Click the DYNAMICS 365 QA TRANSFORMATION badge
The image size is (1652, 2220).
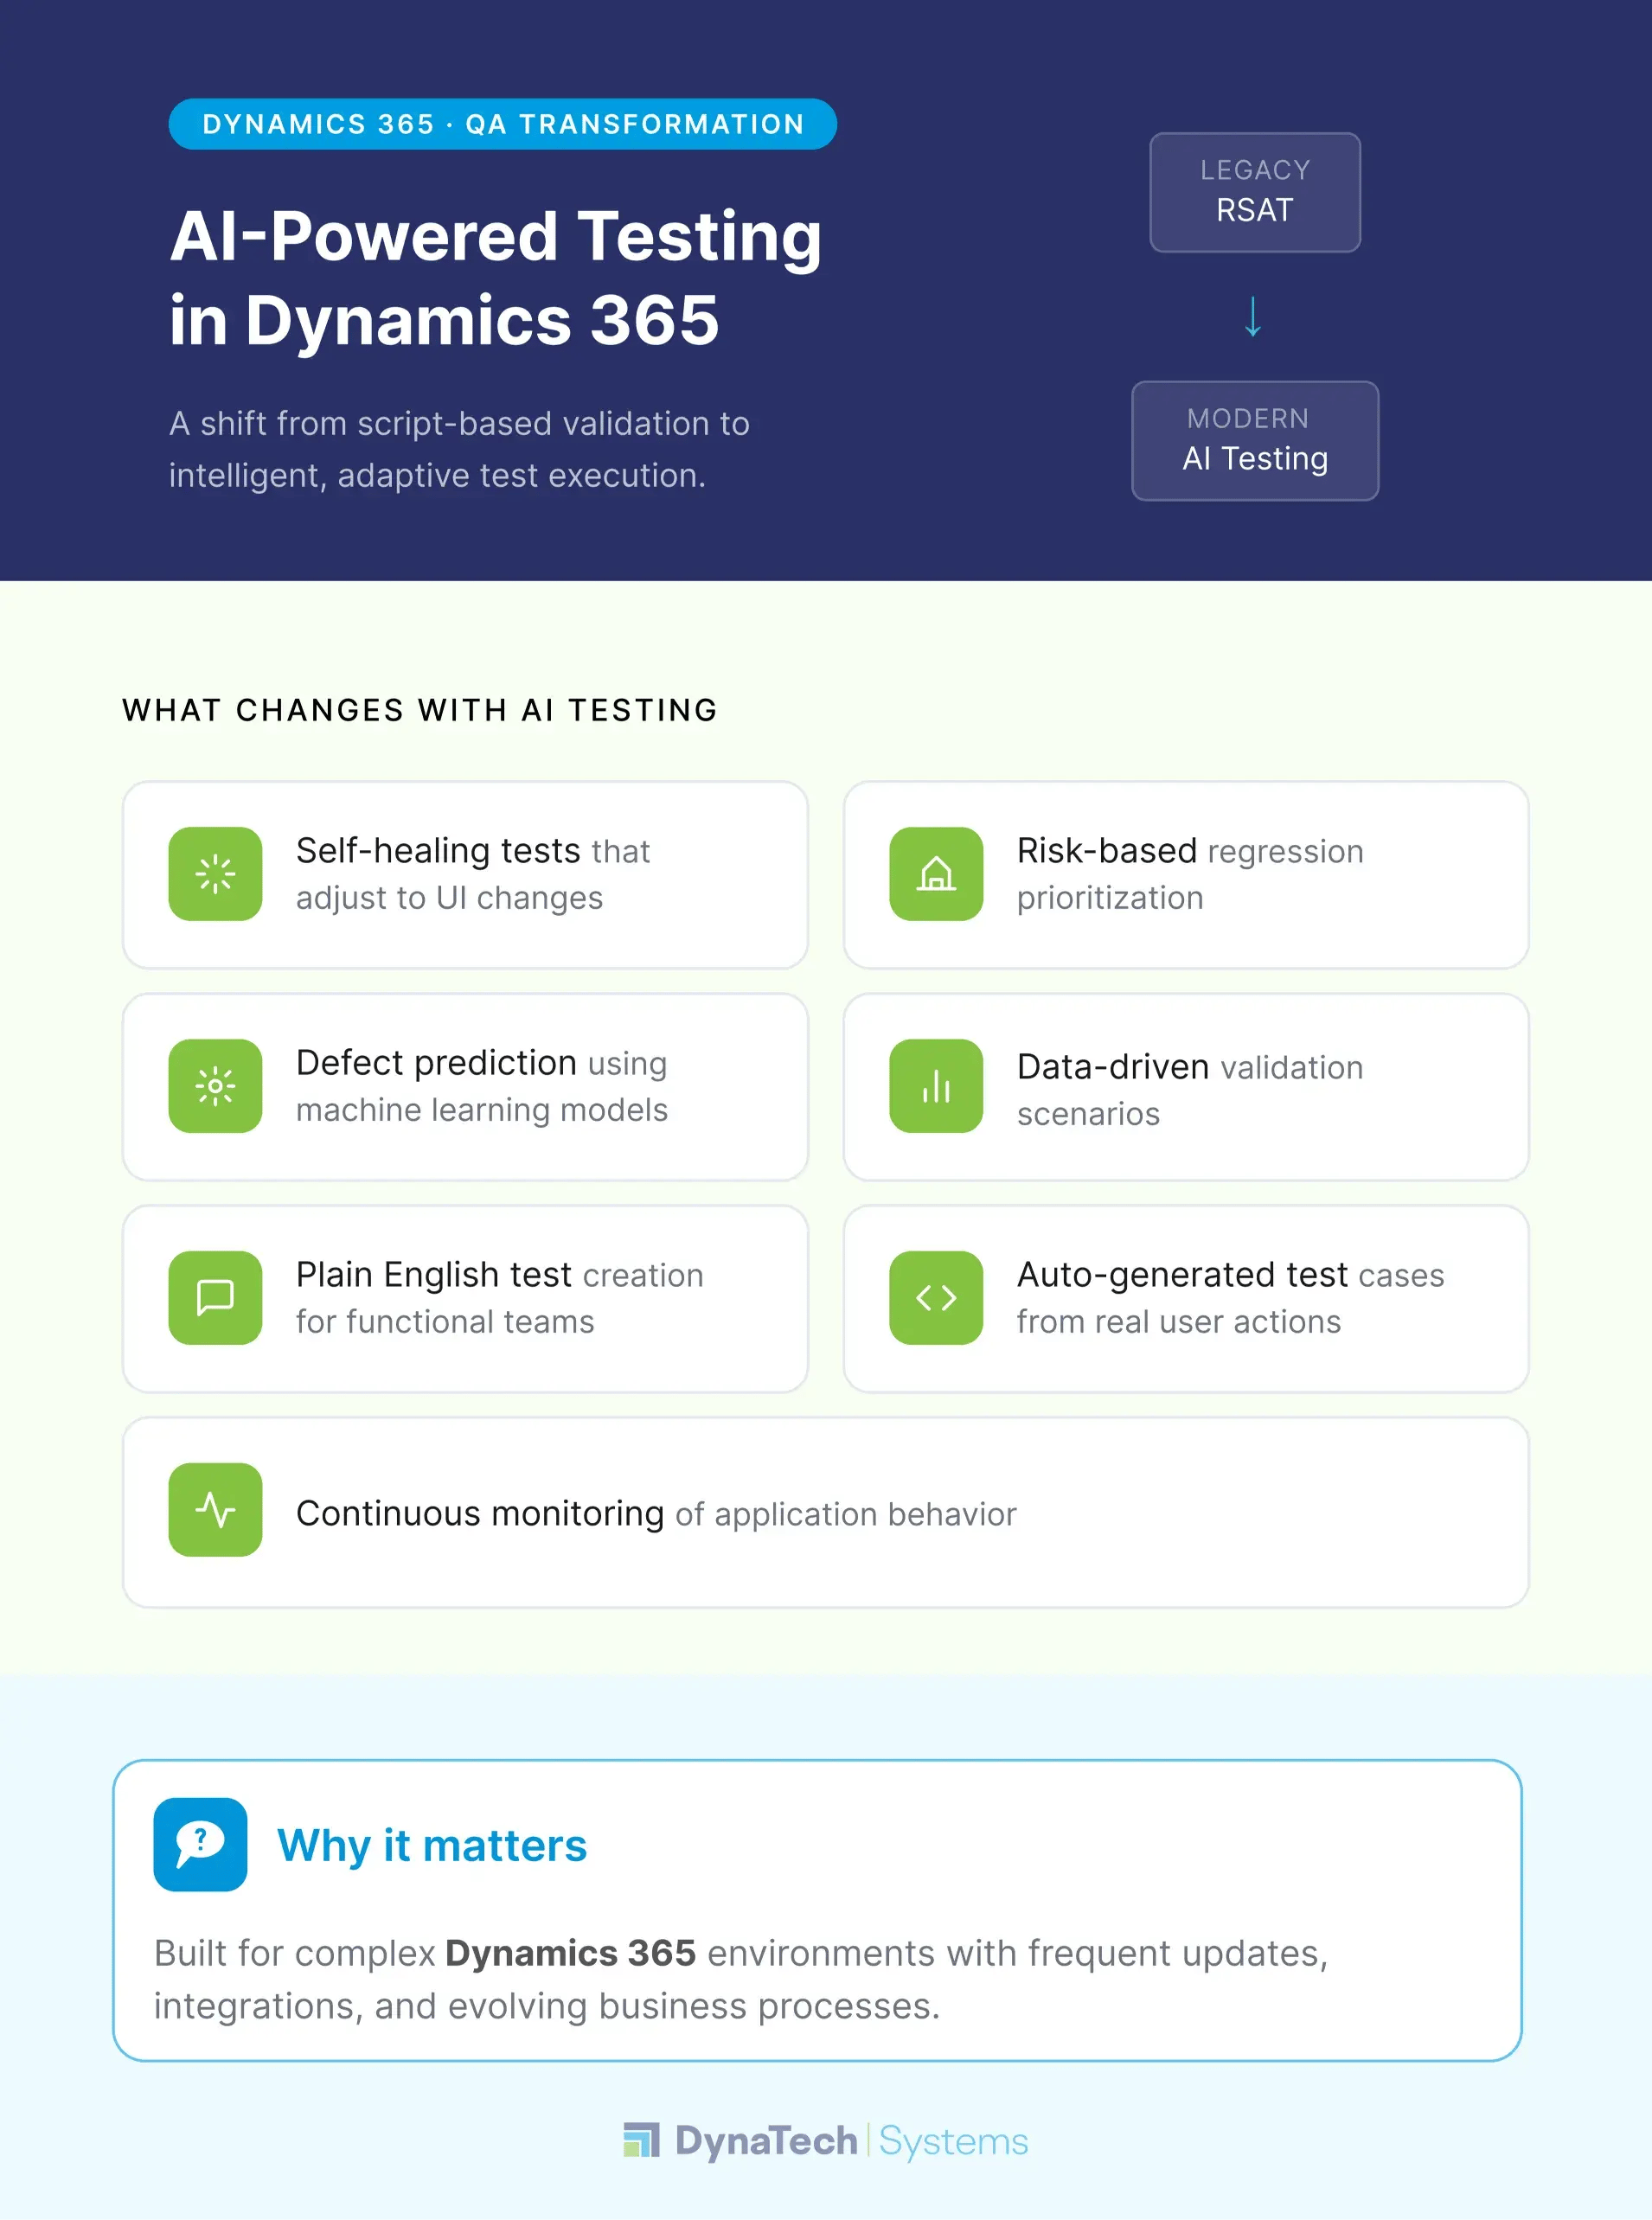click(x=502, y=123)
